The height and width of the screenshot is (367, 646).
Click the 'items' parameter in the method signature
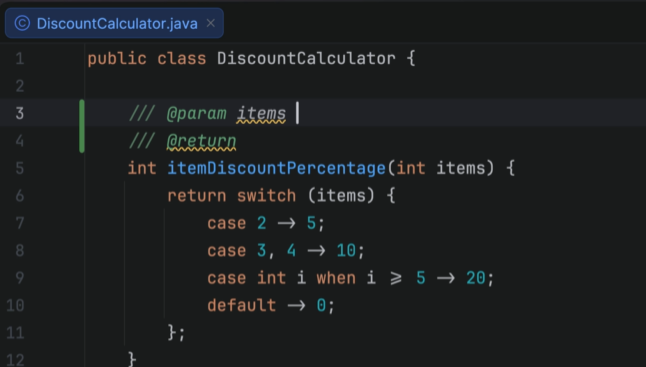pyautogui.click(x=461, y=168)
